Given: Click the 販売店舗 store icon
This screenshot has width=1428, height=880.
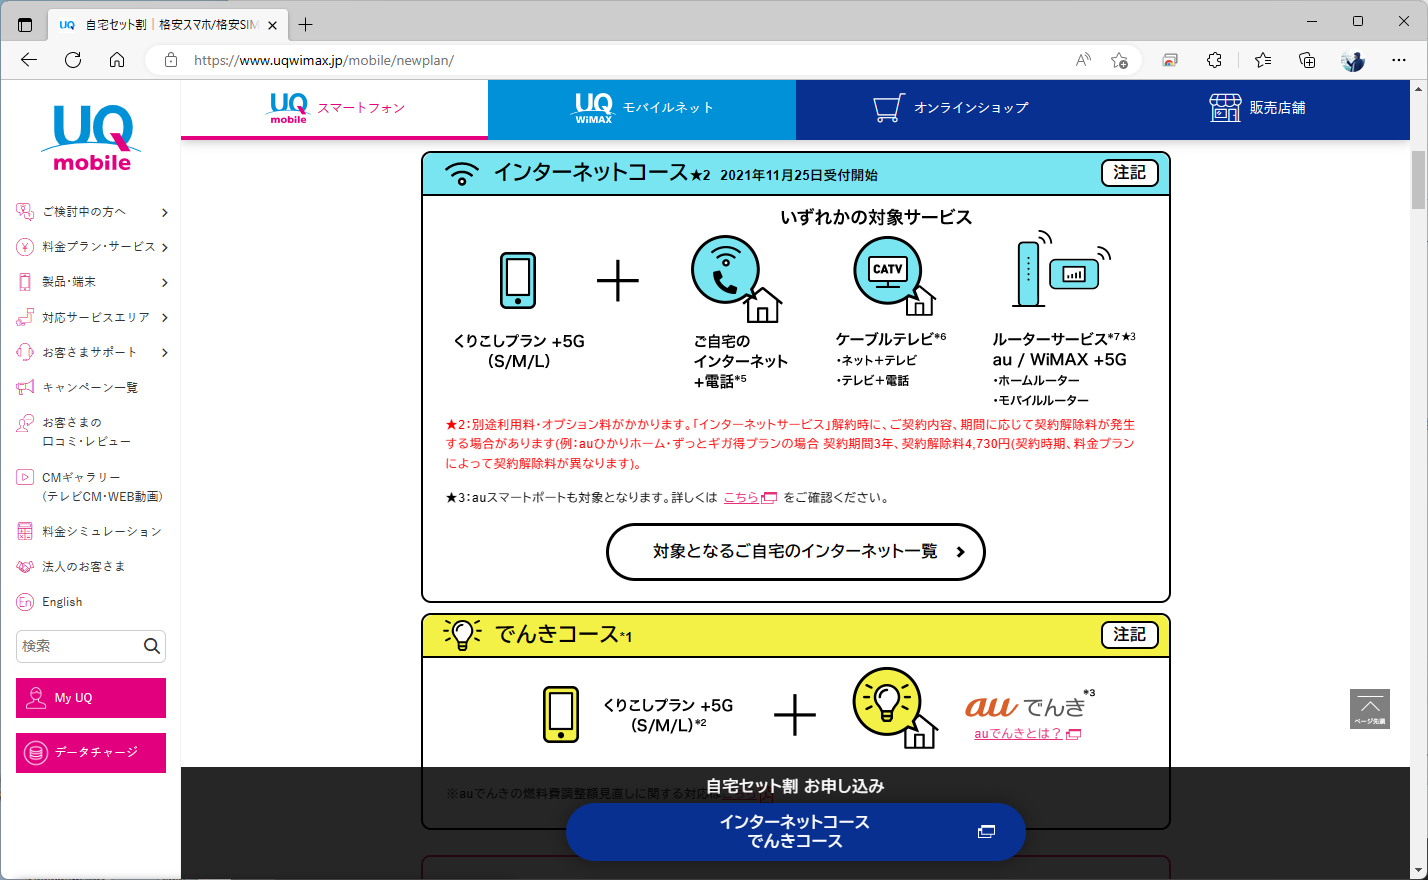Looking at the screenshot, I should pos(1224,108).
